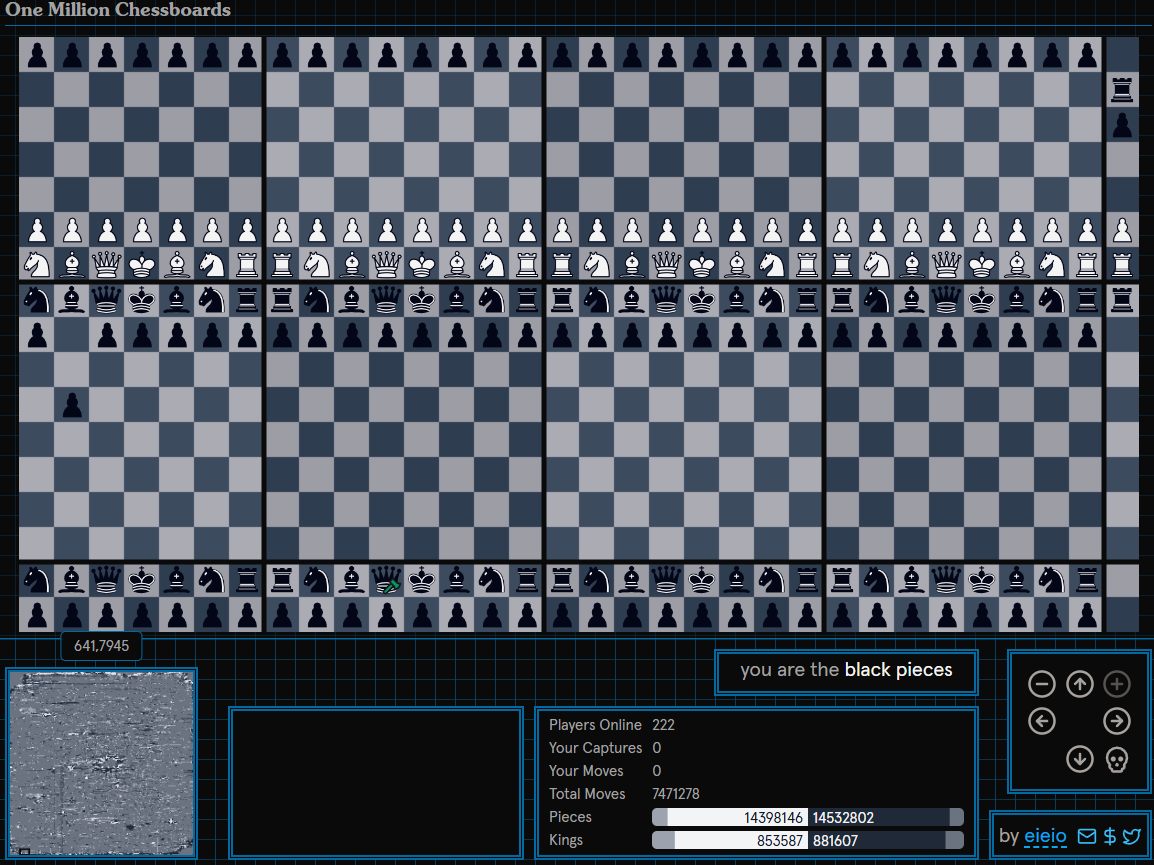Click the One Million Chessboards title
This screenshot has width=1154, height=865.
point(118,10)
